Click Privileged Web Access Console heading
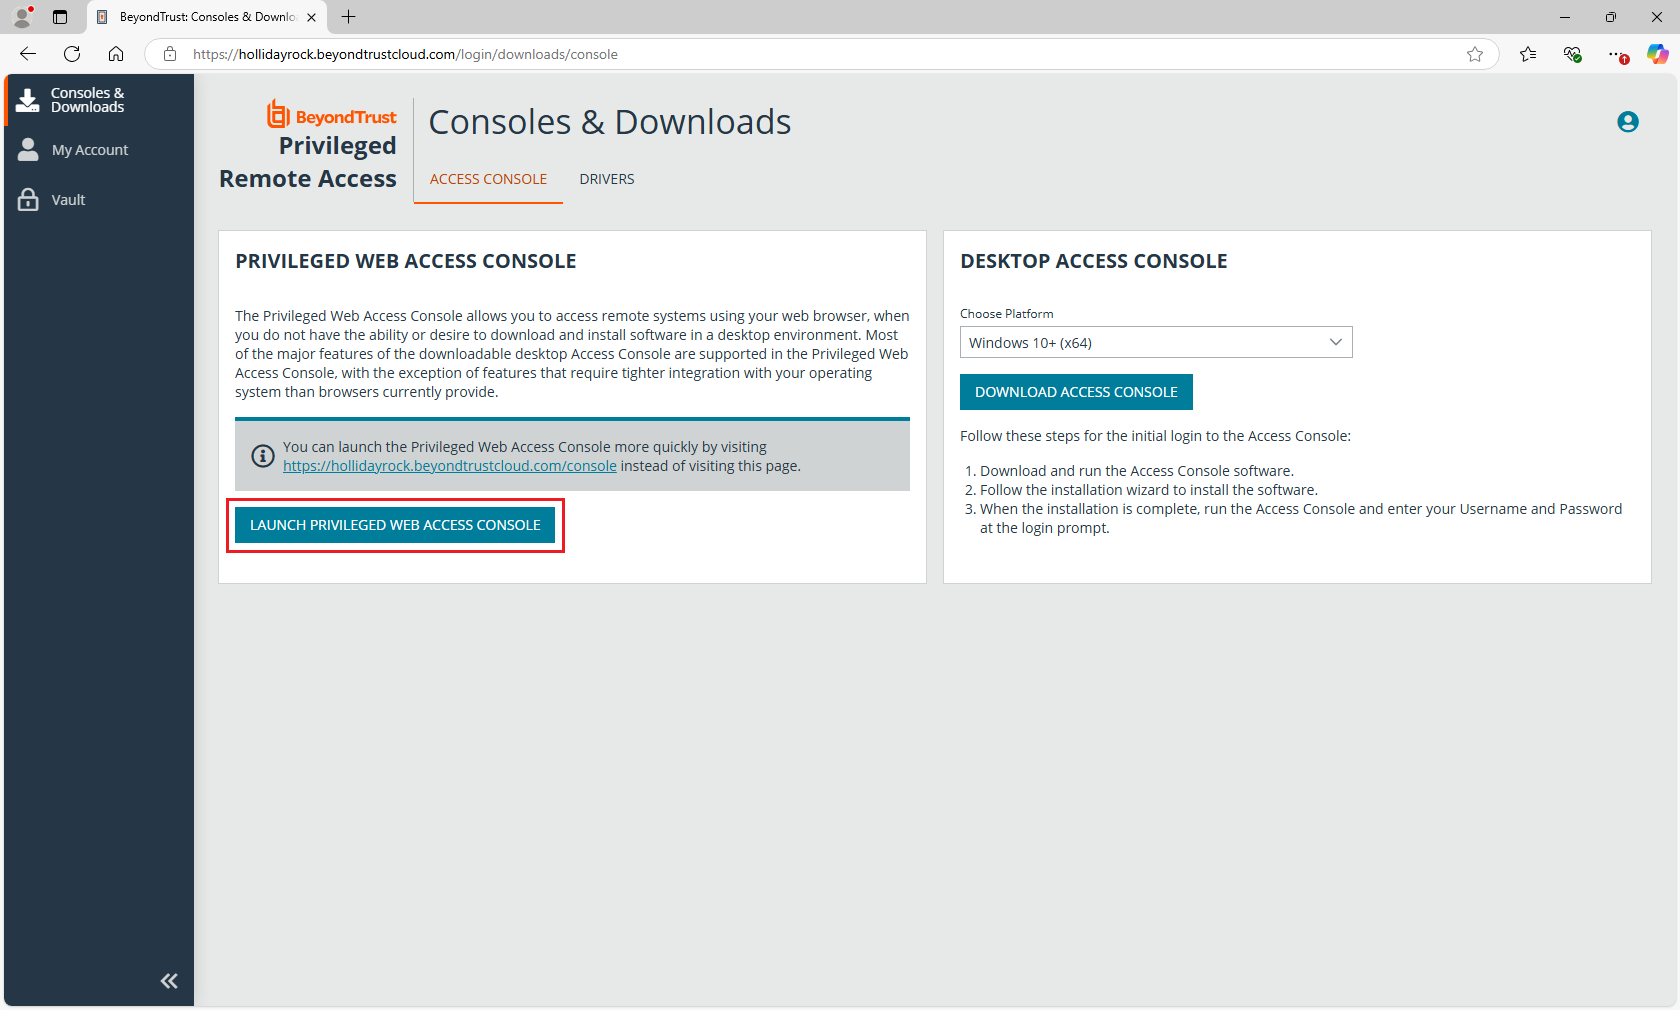The width and height of the screenshot is (1680, 1010). tap(406, 261)
